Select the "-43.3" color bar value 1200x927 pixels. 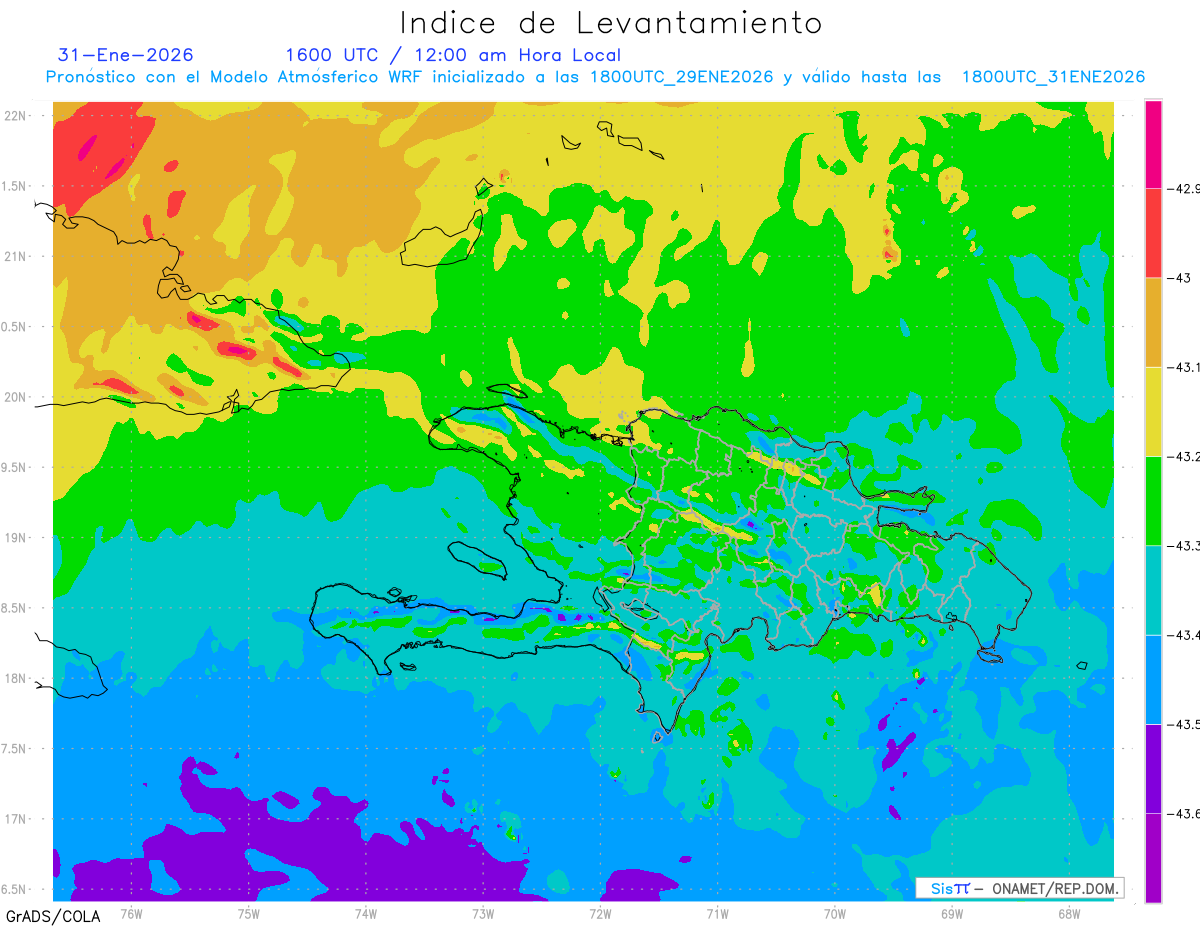[x=1183, y=546]
